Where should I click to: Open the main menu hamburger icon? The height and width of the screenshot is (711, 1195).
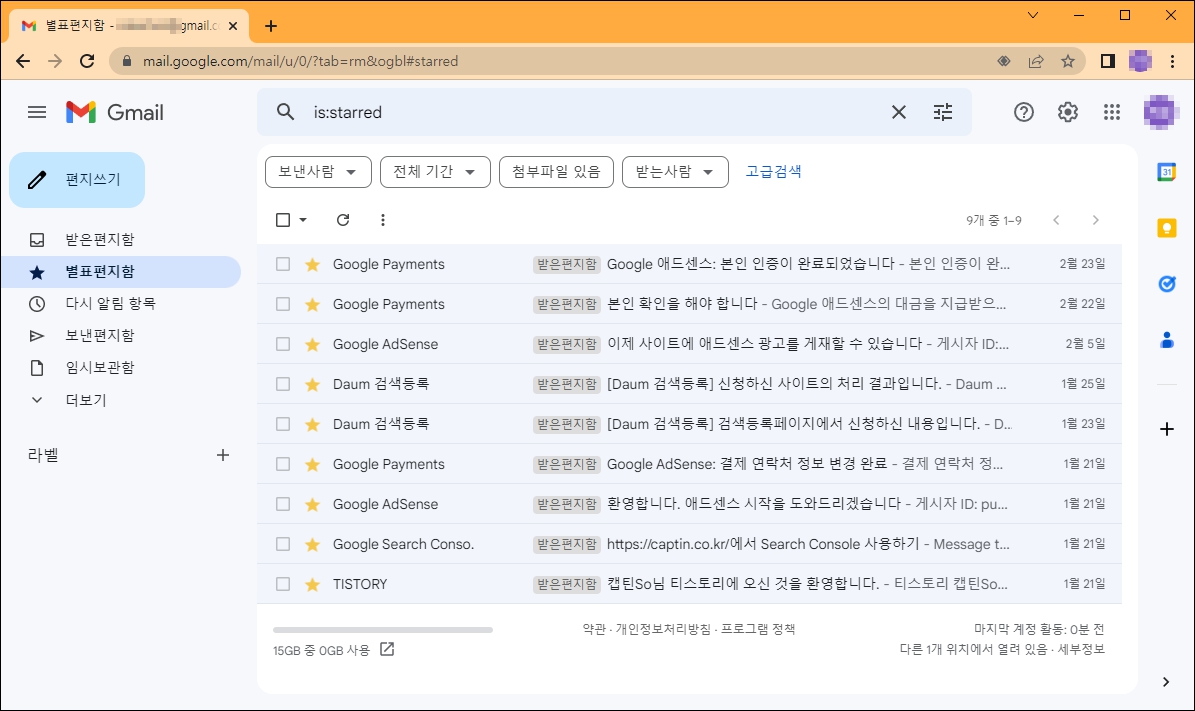37,112
